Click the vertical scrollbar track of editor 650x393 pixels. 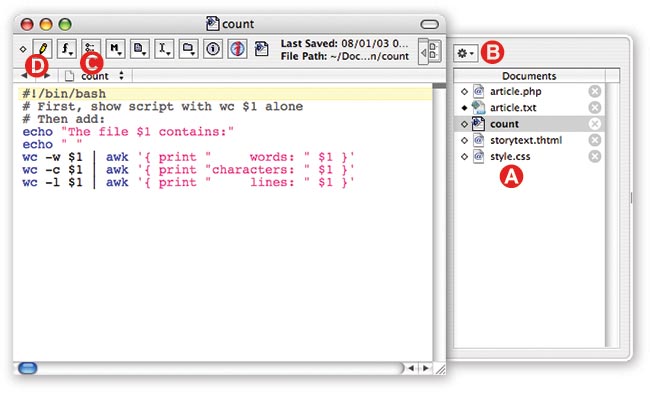pyautogui.click(x=439, y=224)
